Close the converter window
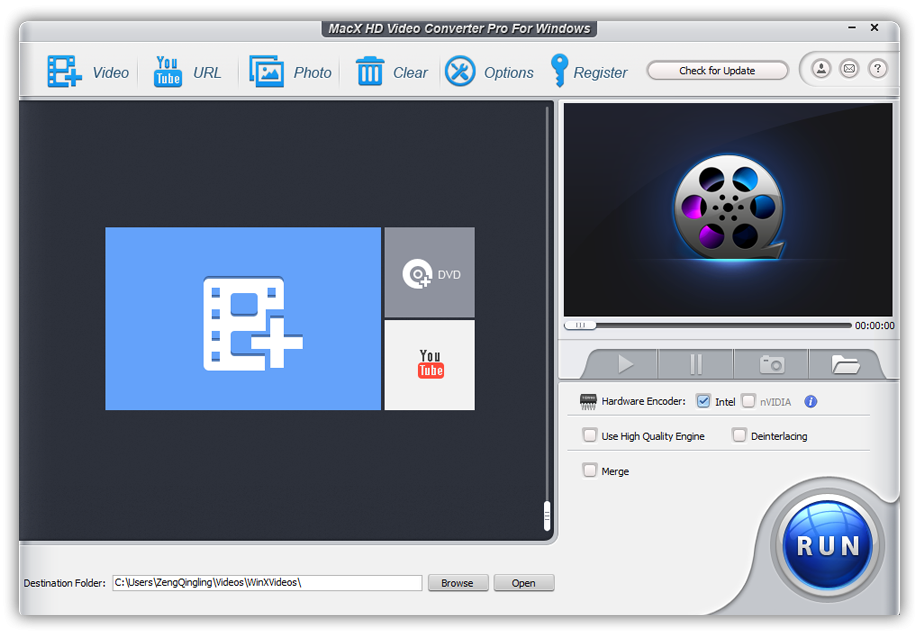 [x=874, y=27]
